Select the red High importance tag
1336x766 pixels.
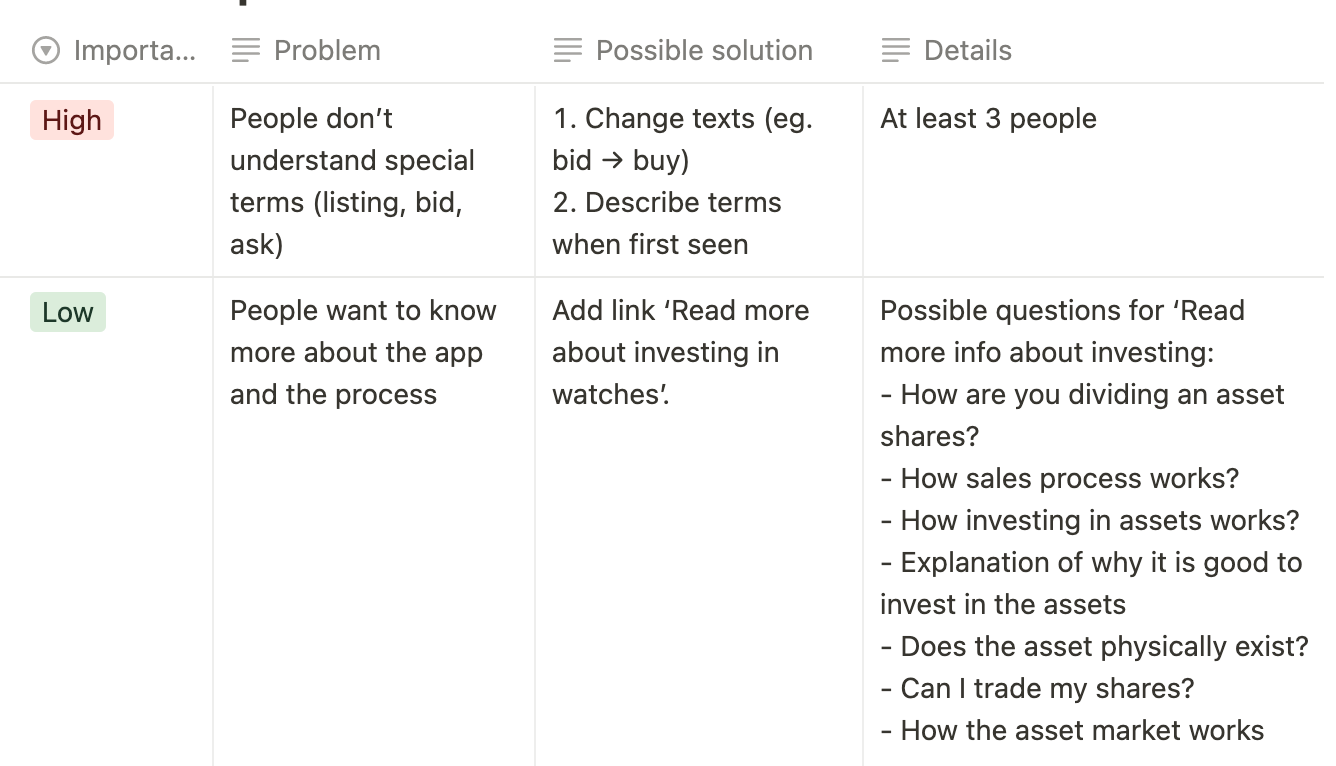point(72,121)
